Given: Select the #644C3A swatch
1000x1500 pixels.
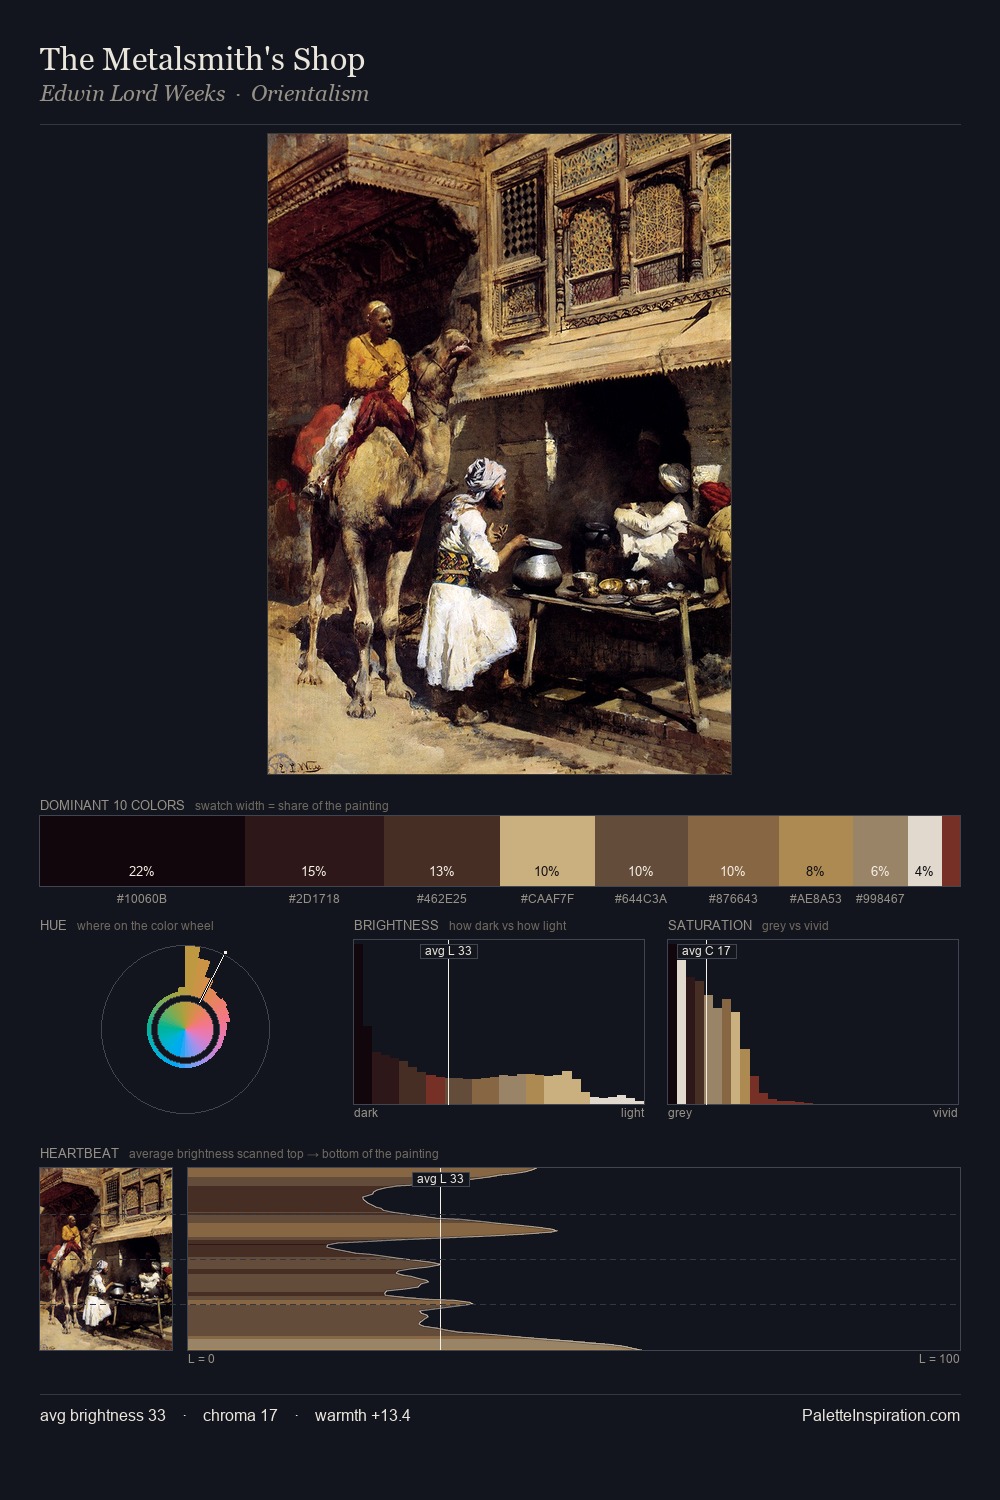Looking at the screenshot, I should tap(641, 851).
